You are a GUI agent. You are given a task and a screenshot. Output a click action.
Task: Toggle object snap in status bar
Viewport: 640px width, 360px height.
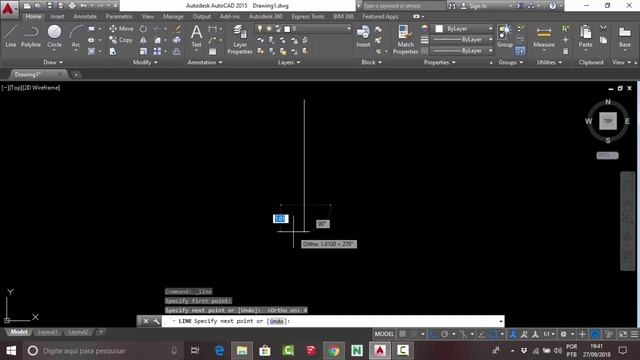(493, 334)
